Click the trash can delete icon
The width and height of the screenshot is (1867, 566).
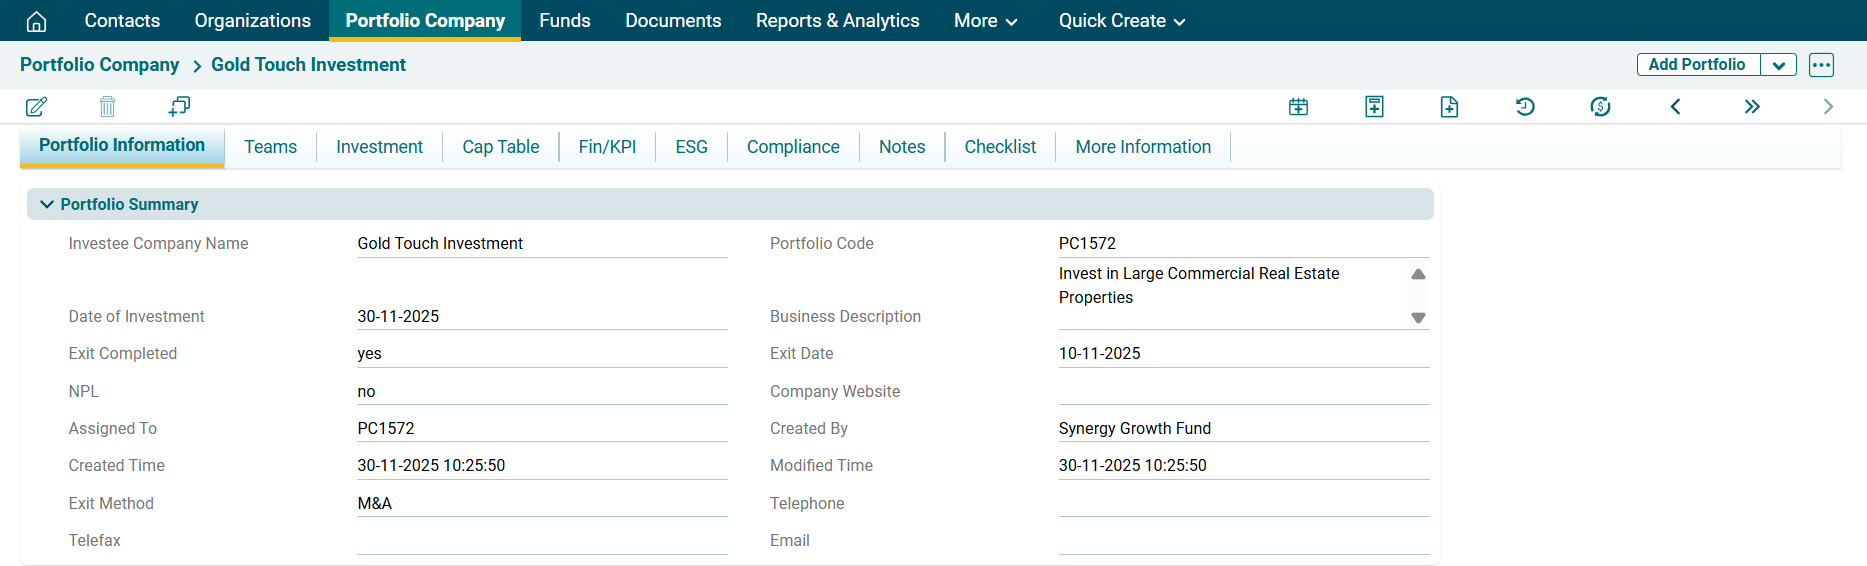pyautogui.click(x=108, y=107)
